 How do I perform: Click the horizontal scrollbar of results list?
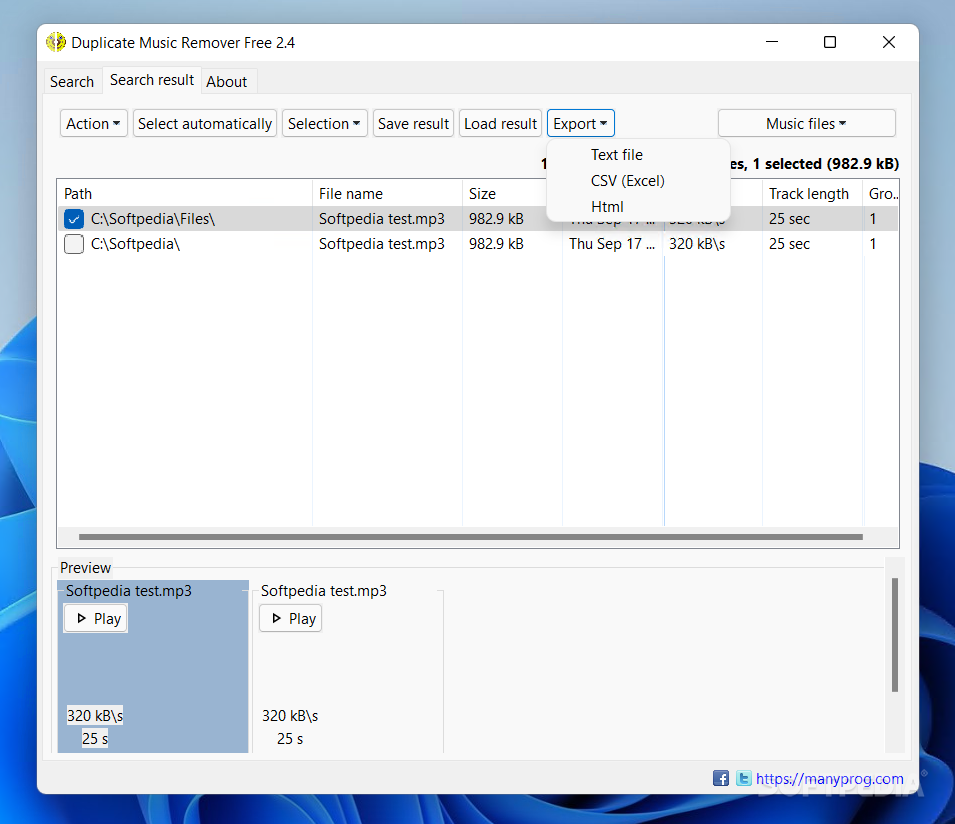point(471,537)
